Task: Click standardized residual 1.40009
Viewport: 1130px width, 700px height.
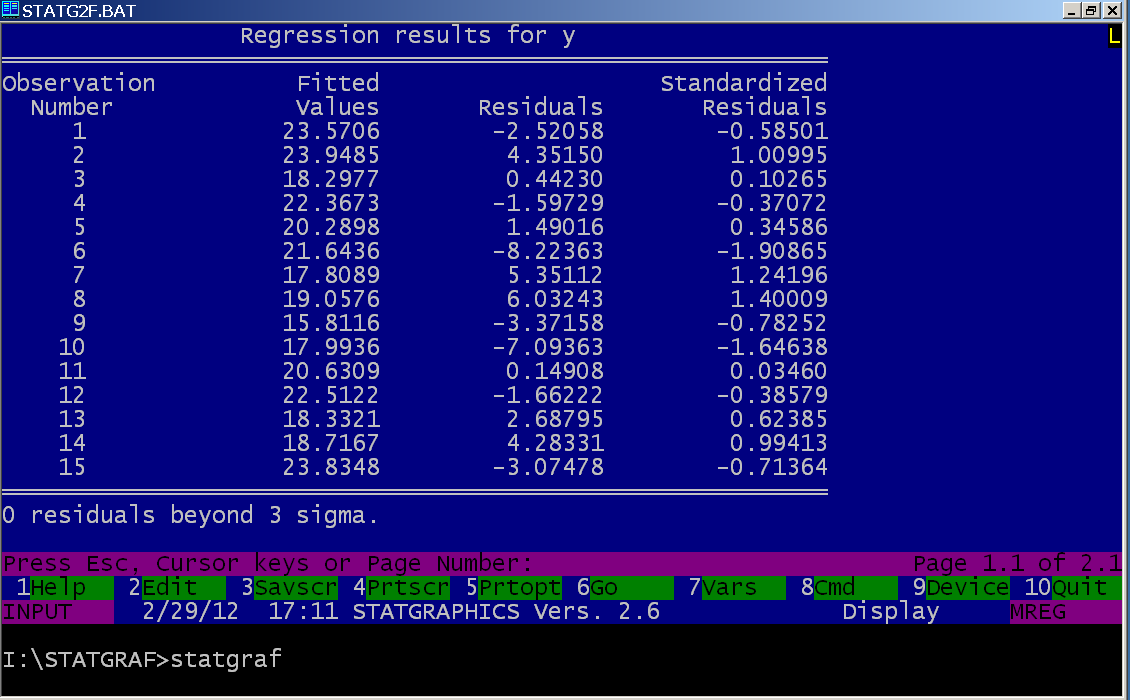Action: pos(779,299)
